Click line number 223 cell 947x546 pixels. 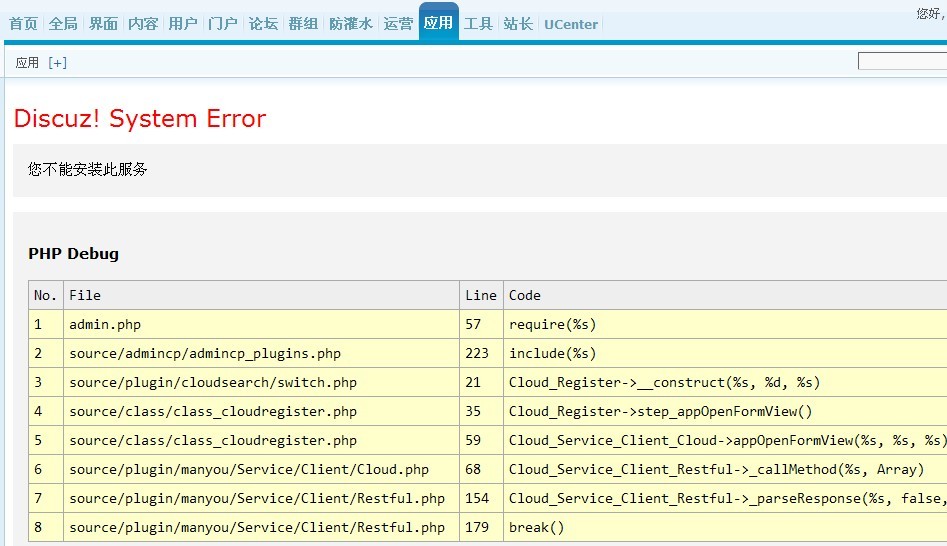(481, 353)
